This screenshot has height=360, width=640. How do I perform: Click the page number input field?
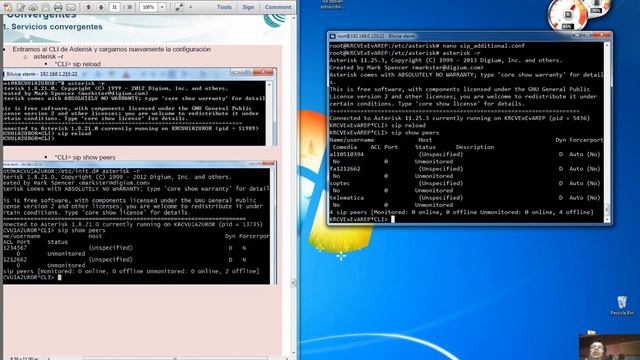[115, 7]
